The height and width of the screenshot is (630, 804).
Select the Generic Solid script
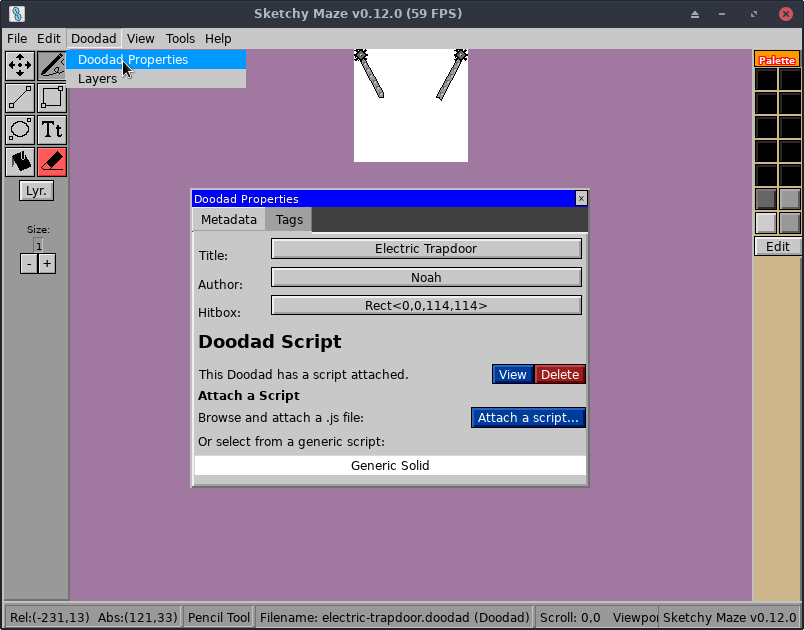click(x=390, y=465)
